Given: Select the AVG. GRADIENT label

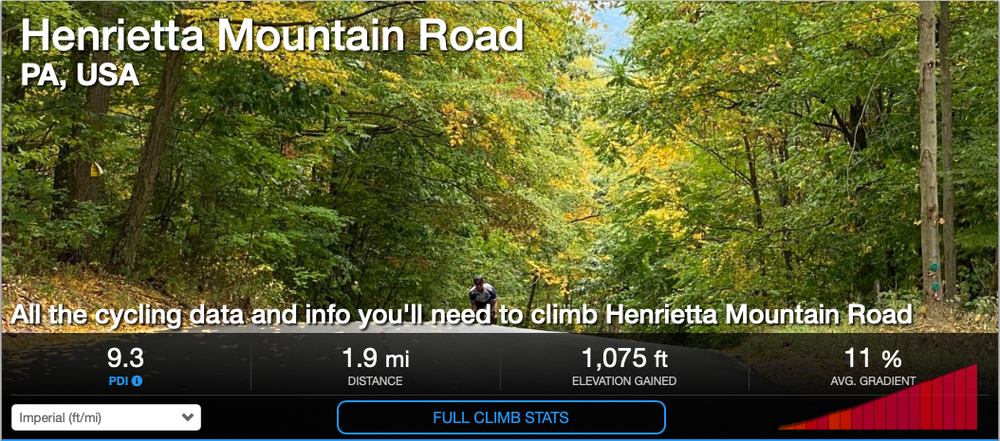Looking at the screenshot, I should coord(872,382).
